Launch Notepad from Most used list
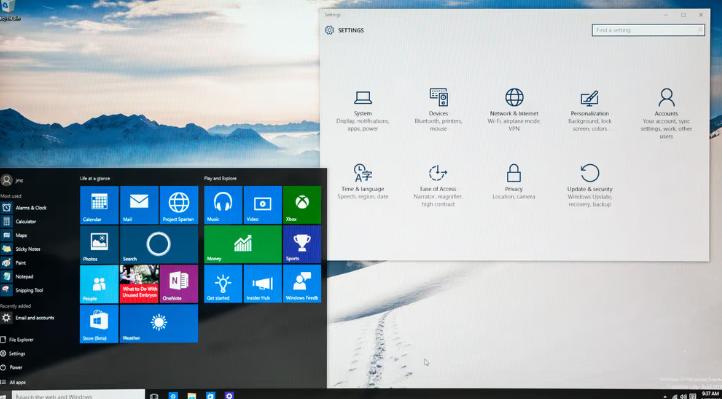Viewport: 722px width, 399px height. [25, 277]
